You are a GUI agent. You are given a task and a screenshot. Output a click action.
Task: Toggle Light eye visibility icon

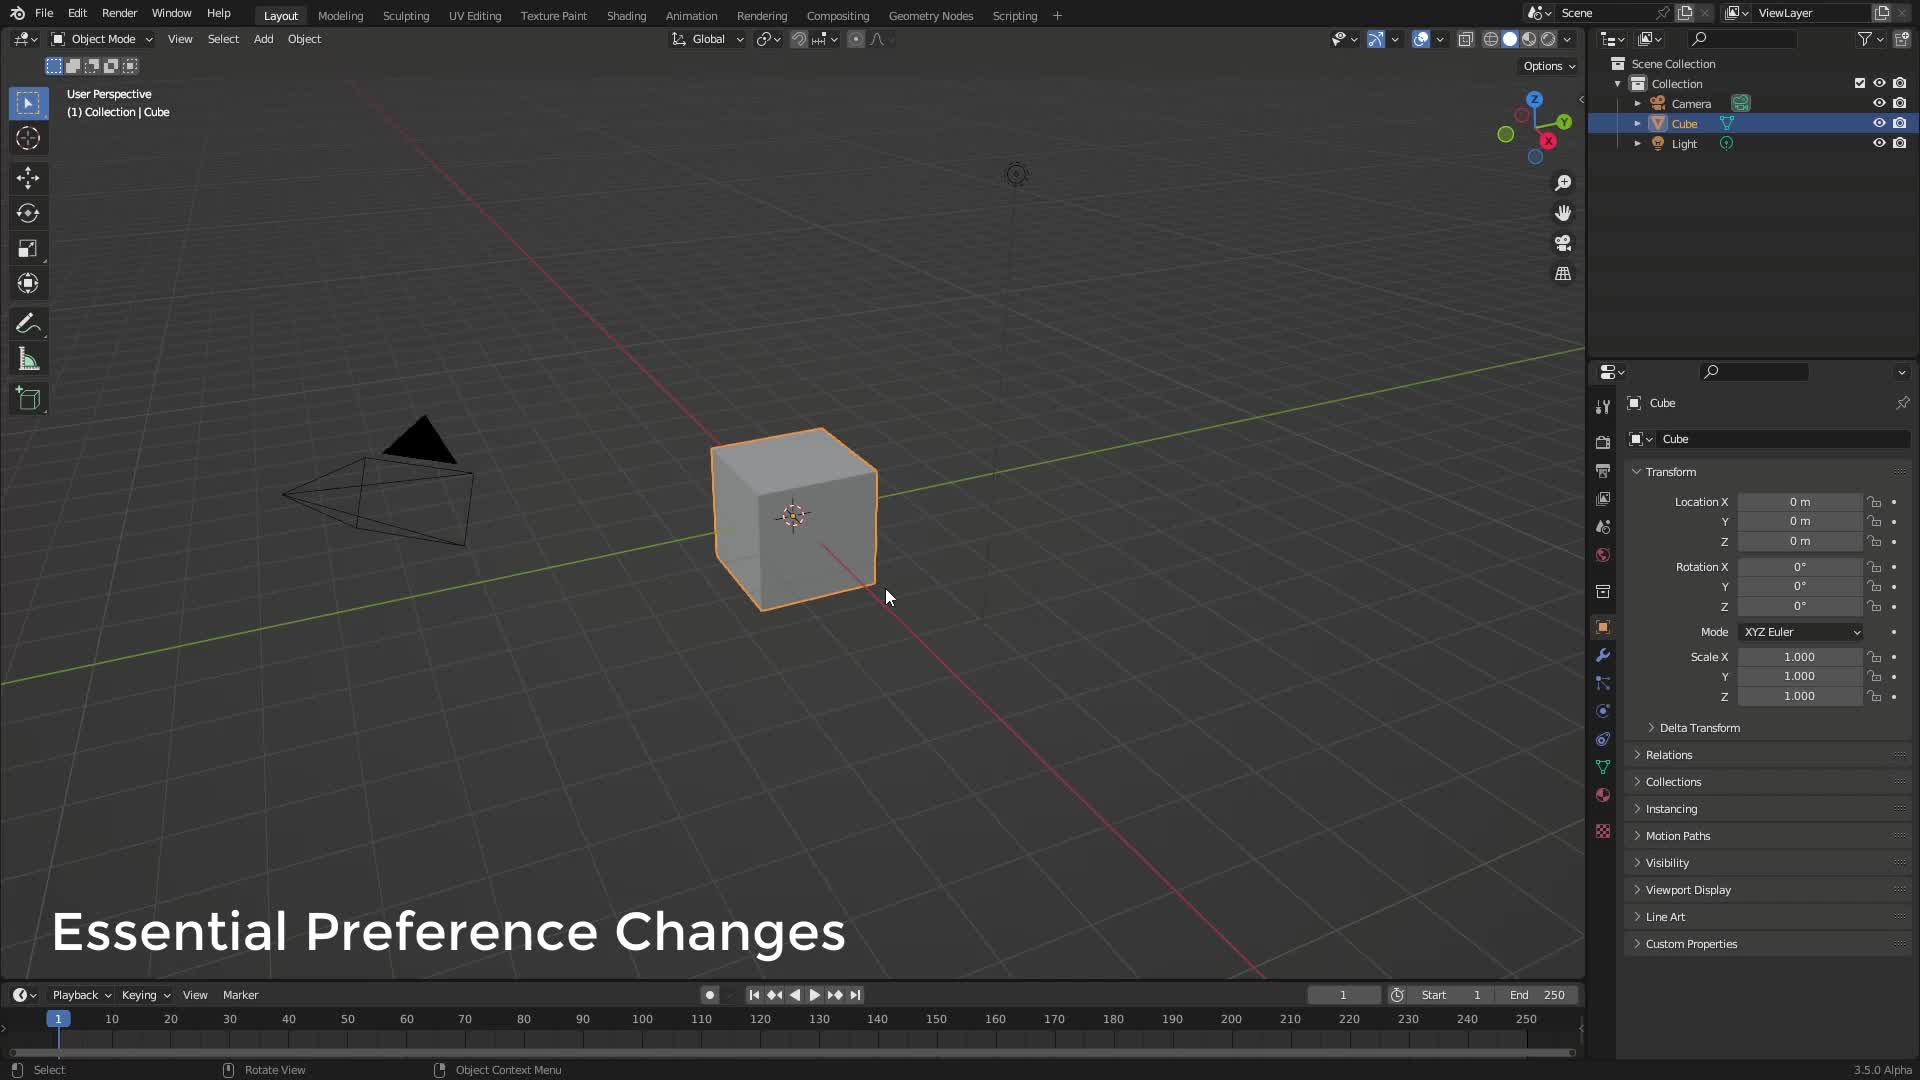pyautogui.click(x=1879, y=143)
